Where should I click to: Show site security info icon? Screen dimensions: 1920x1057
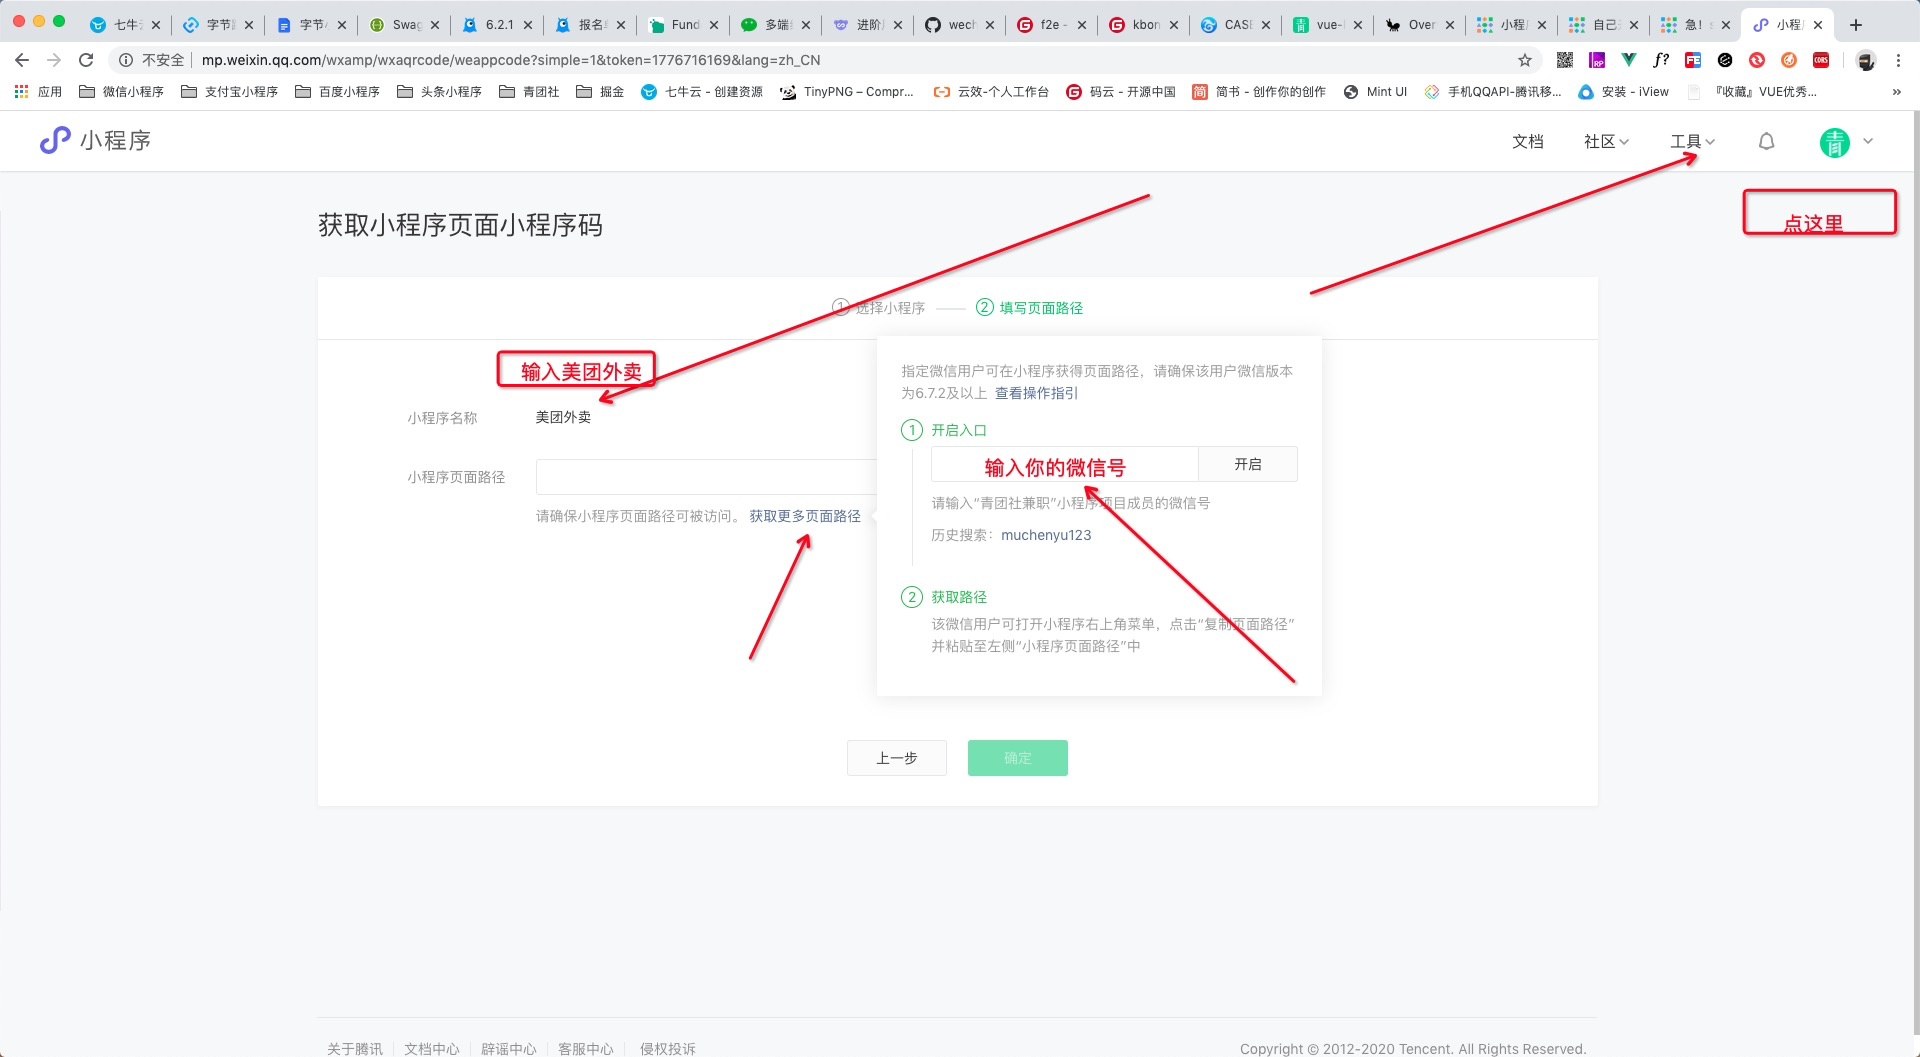click(x=126, y=60)
